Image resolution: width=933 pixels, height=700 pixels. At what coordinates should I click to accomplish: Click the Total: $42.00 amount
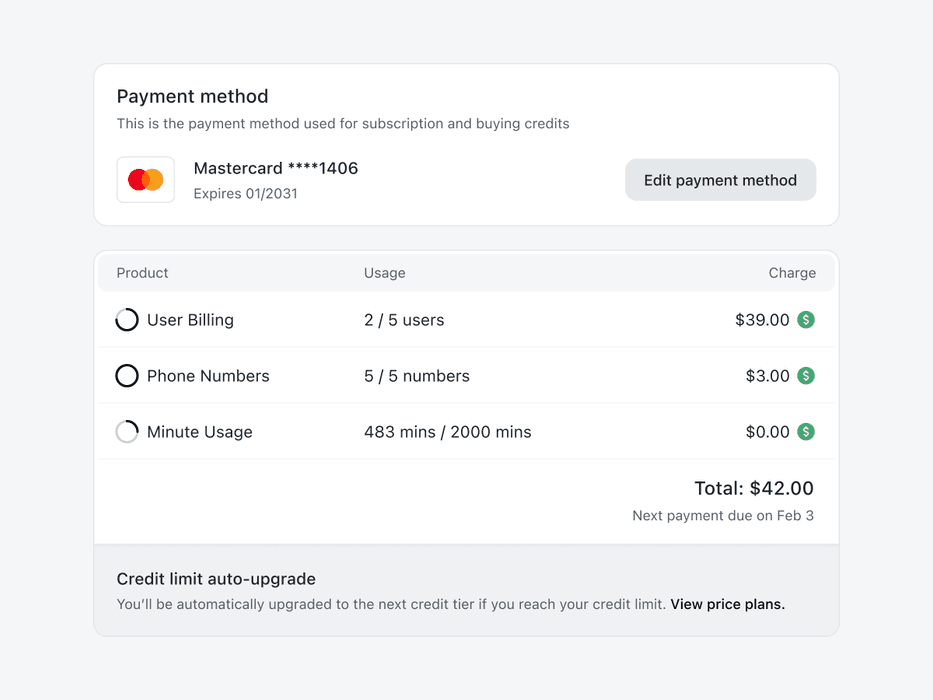click(x=753, y=488)
